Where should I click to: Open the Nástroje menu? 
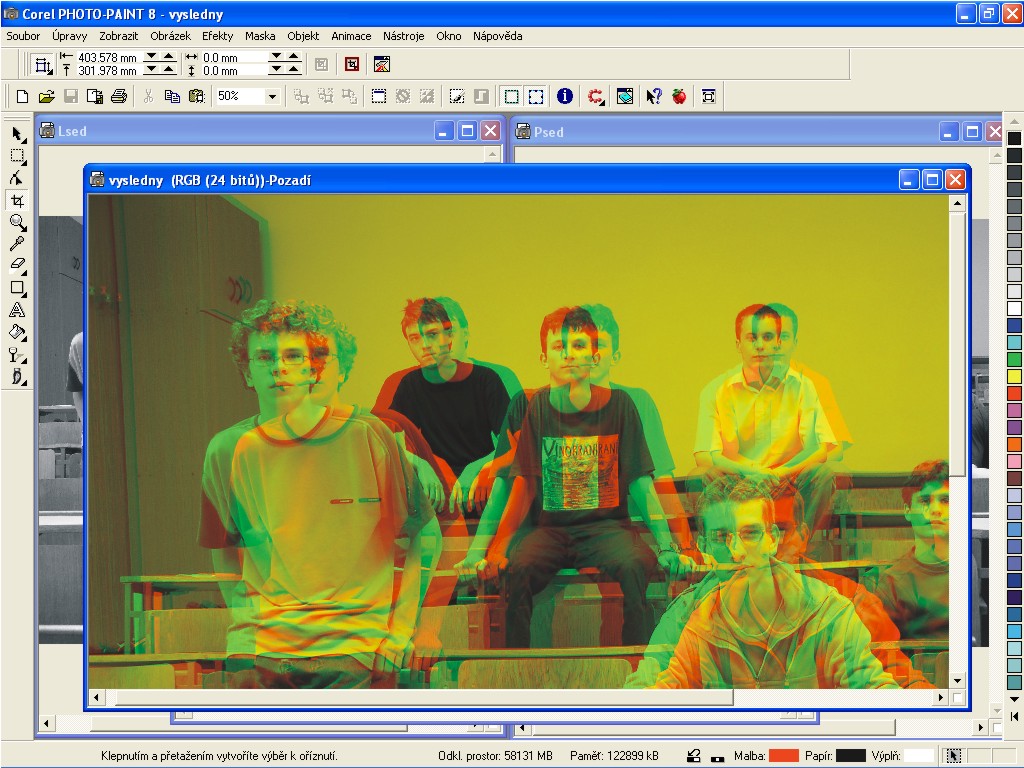(x=403, y=36)
